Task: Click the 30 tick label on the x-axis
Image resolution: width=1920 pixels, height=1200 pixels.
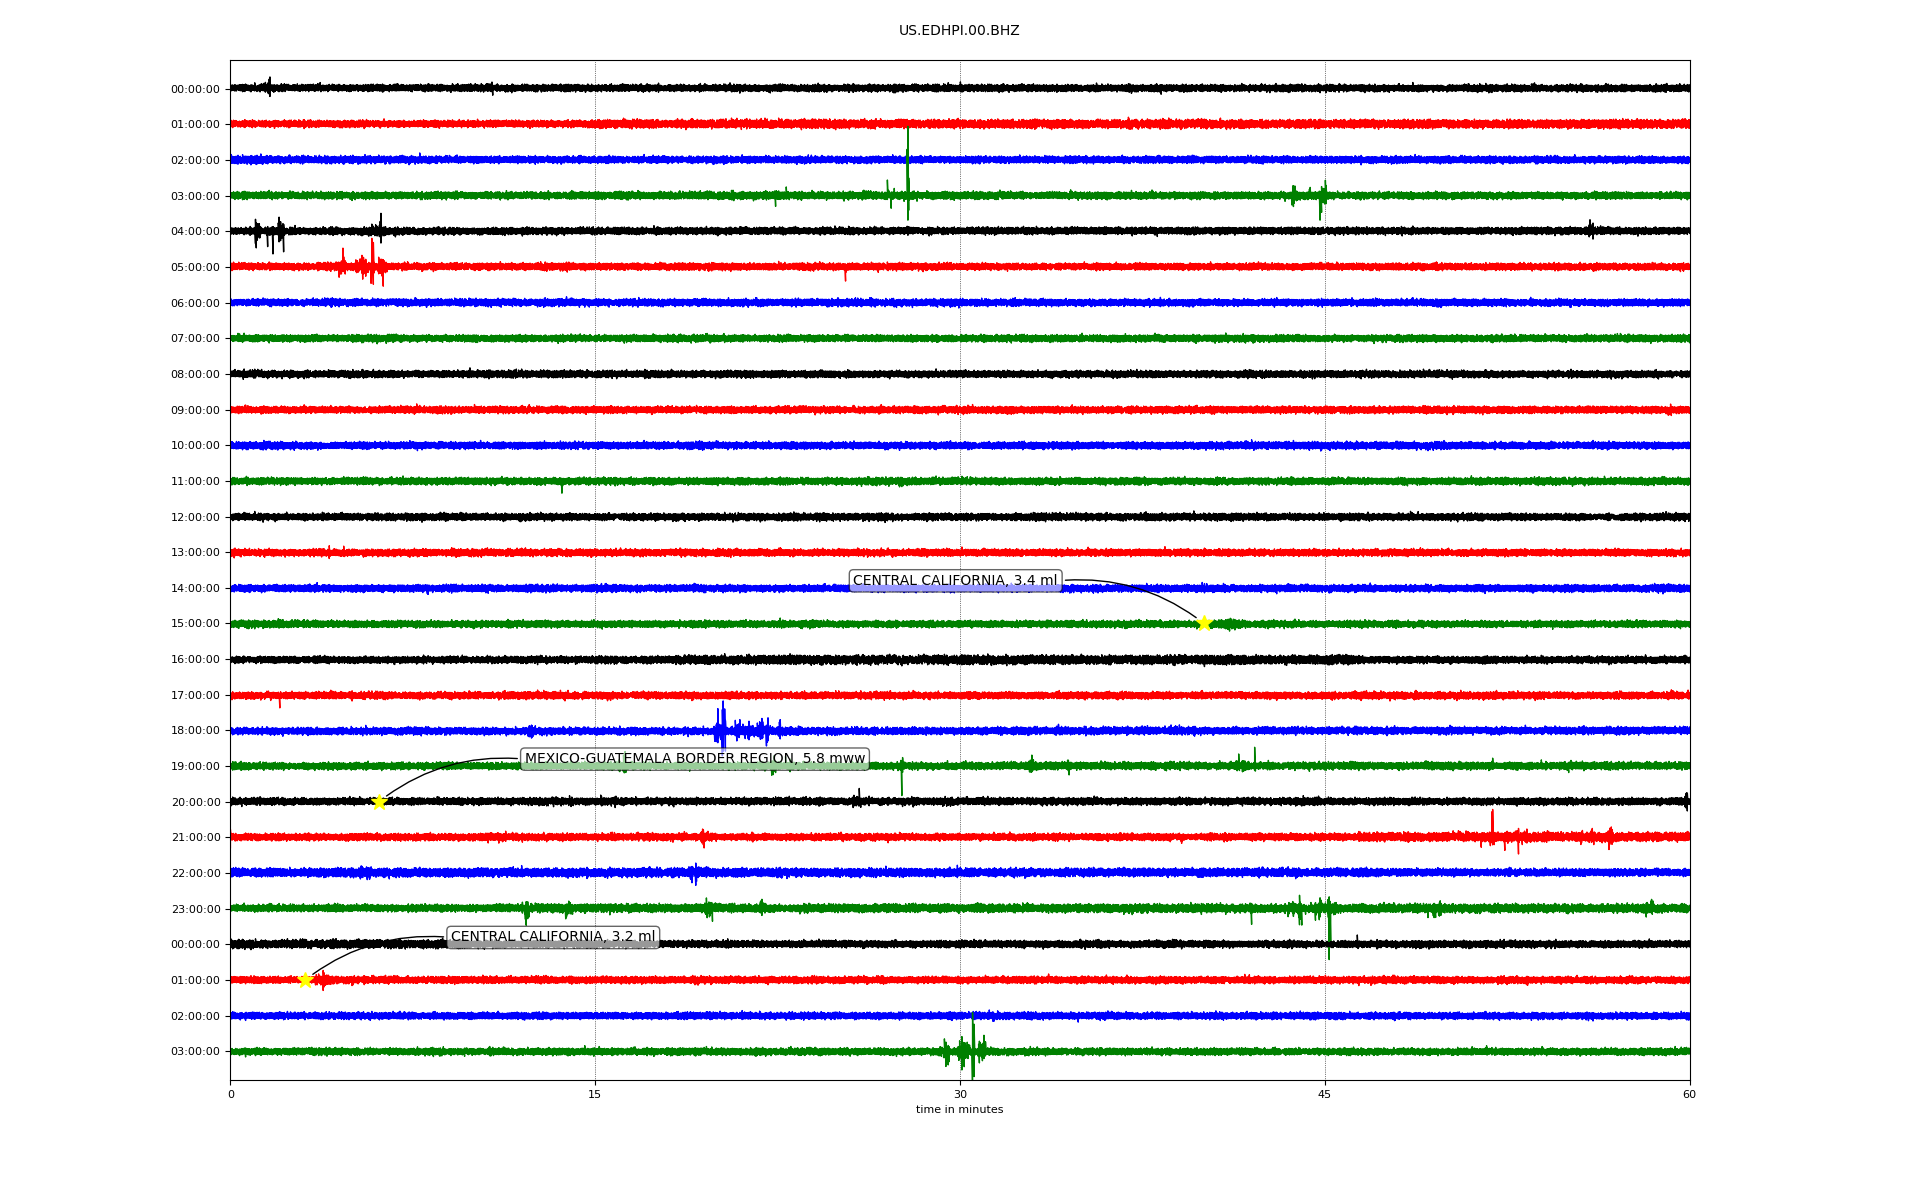Action: click(959, 1094)
